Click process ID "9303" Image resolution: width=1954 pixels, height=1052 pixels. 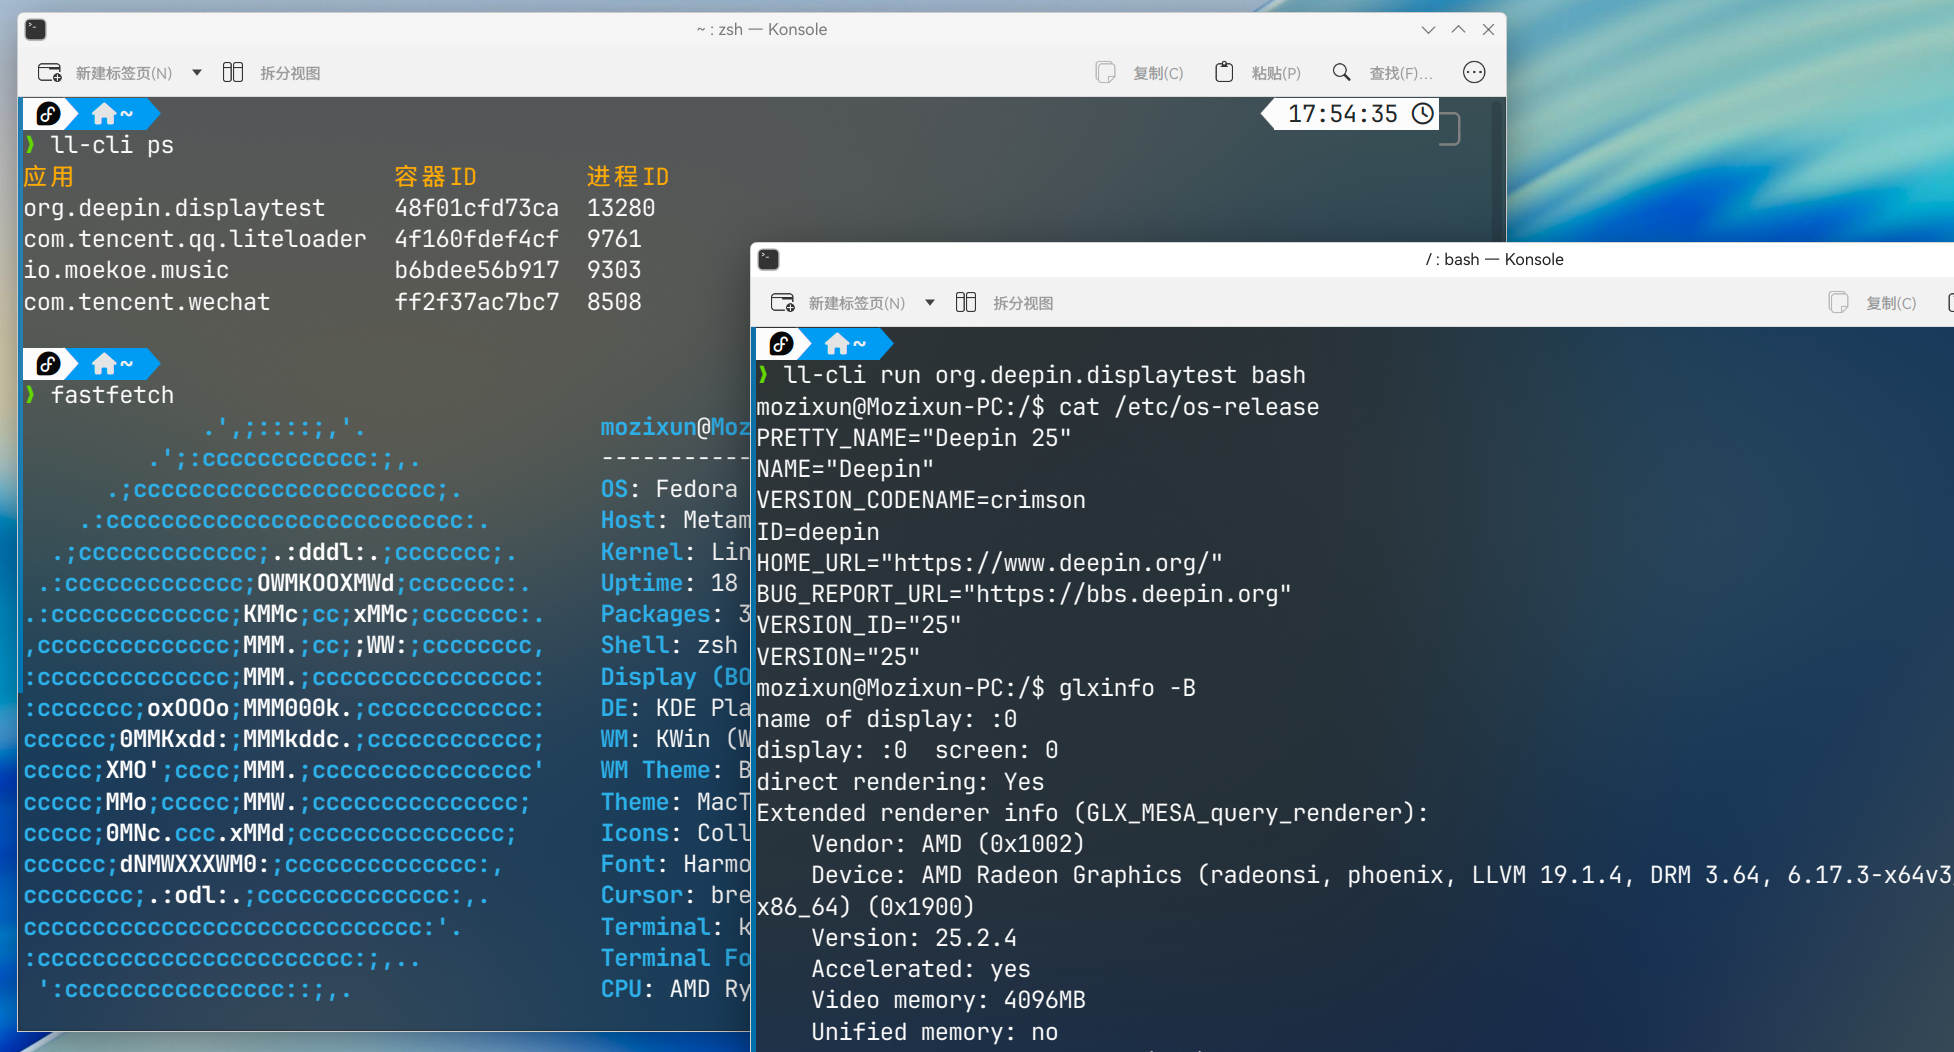[x=614, y=270]
